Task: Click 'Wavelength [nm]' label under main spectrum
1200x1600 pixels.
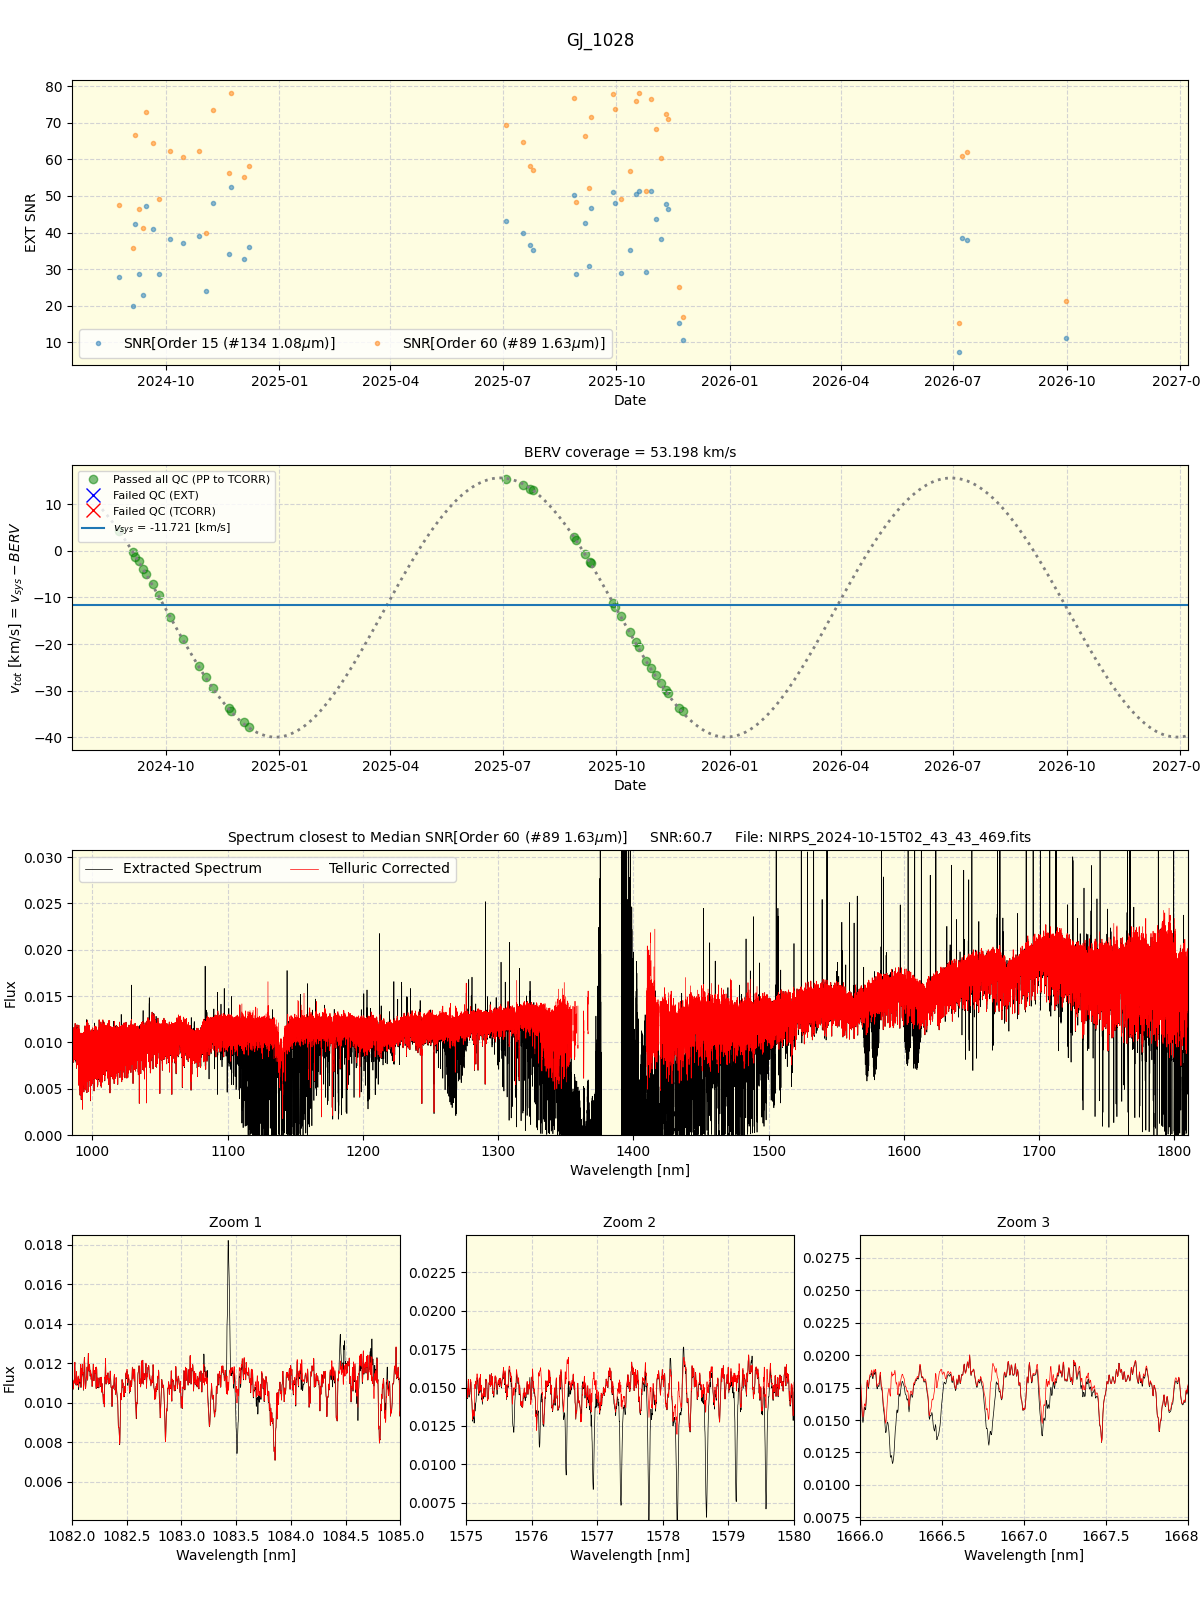Action: 630,1170
